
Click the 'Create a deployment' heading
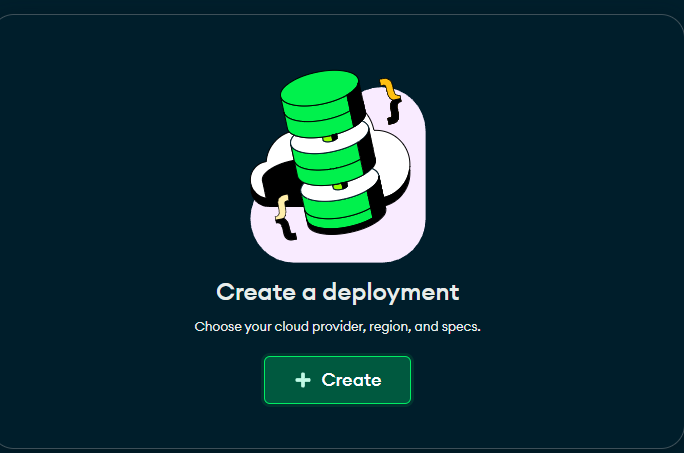(x=338, y=292)
